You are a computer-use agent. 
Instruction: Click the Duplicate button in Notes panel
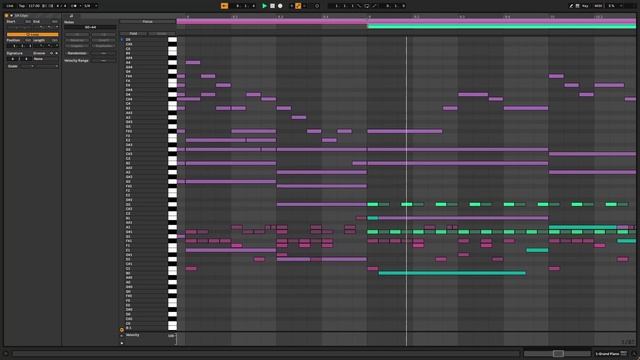coord(104,46)
